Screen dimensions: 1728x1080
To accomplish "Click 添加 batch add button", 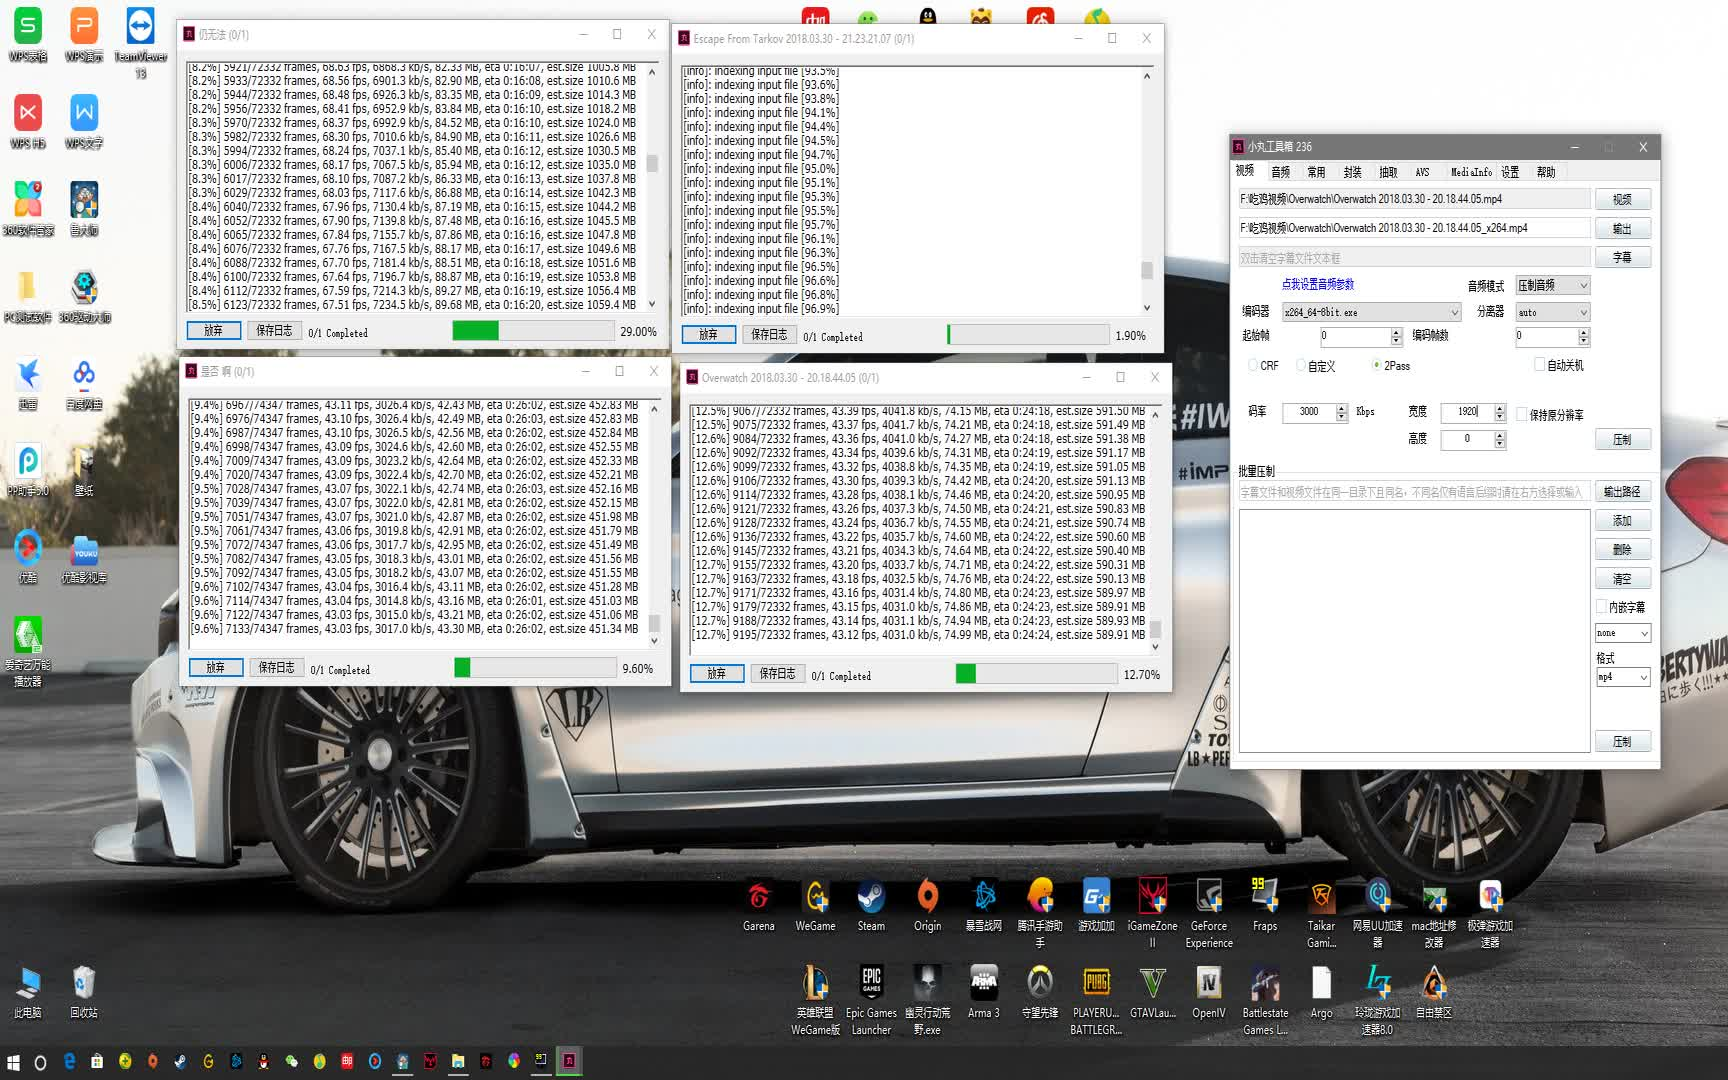I will coord(1622,520).
